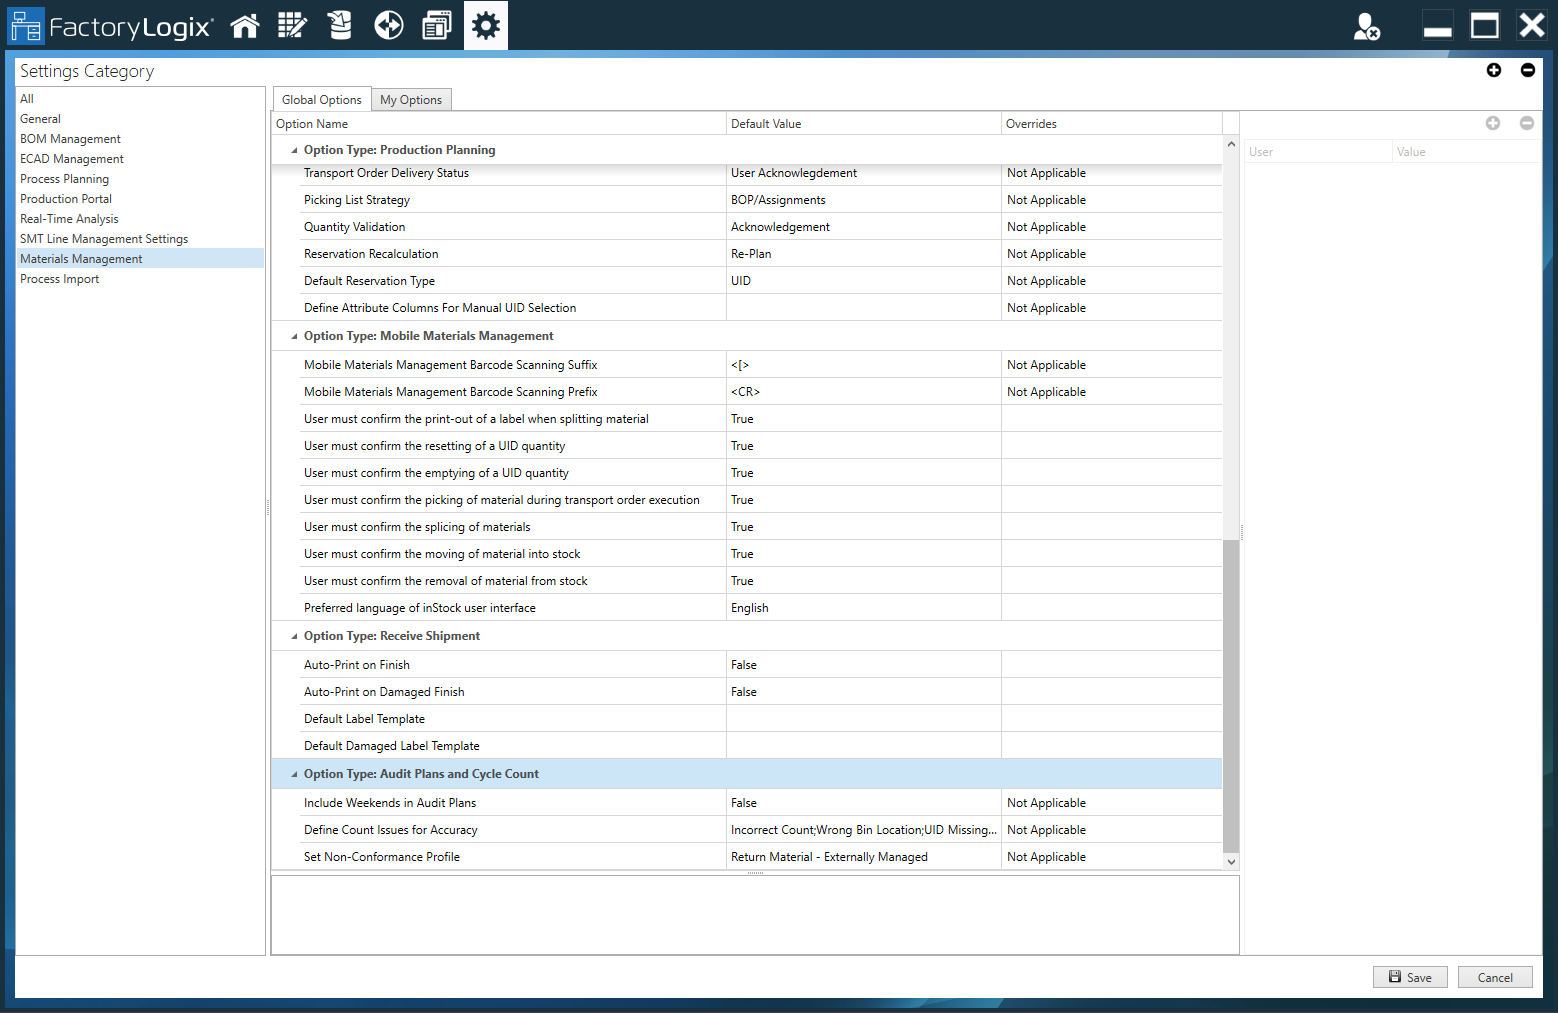Add a user override using the plus icon
This screenshot has height=1013, width=1558.
[x=1494, y=123]
